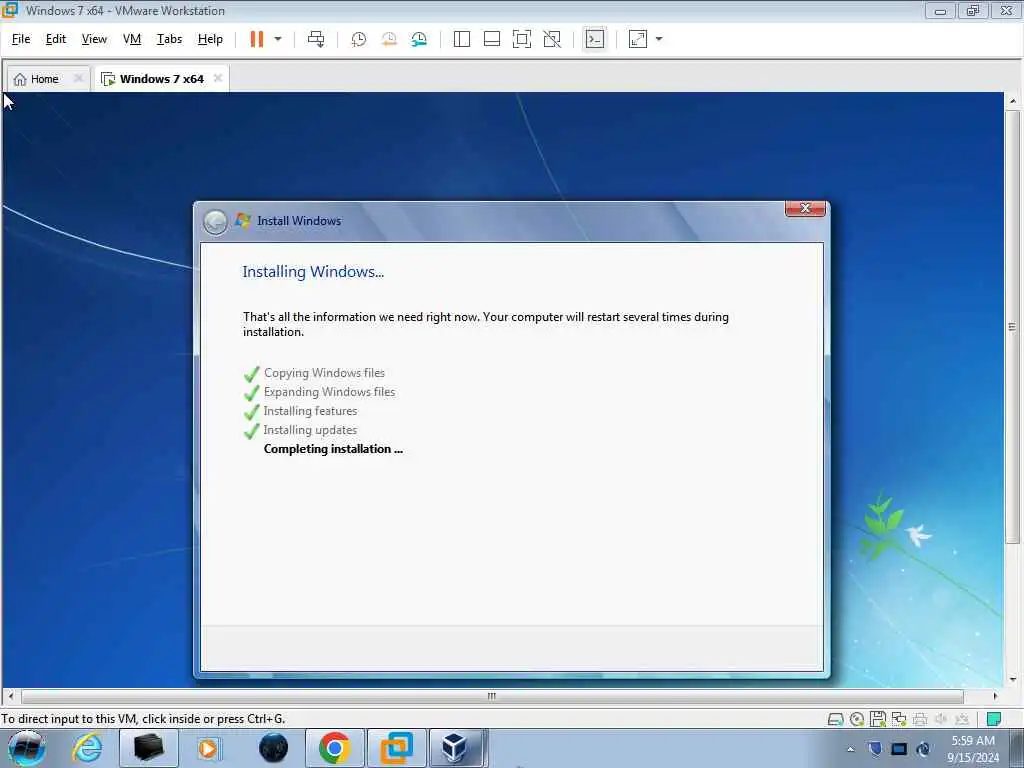The width and height of the screenshot is (1024, 768).
Task: Click the network adapter status icon
Action: pos(899,719)
